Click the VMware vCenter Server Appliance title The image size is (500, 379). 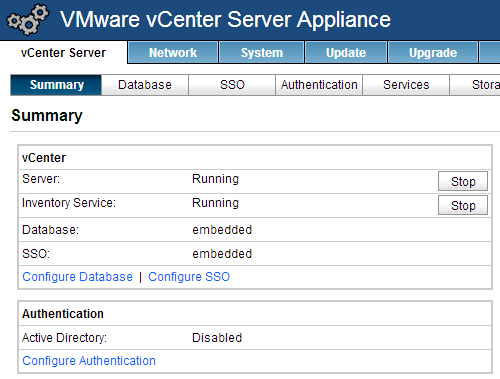click(225, 19)
